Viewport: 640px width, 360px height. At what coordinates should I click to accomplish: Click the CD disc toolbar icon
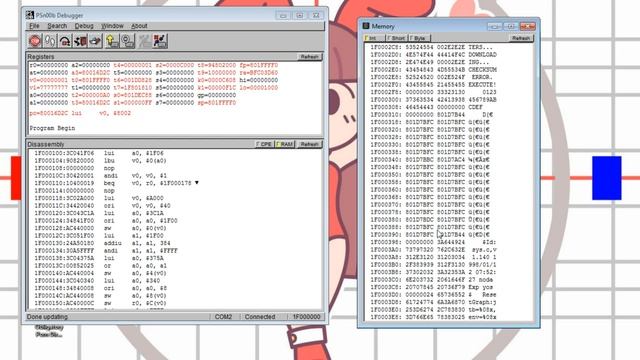pos(127,41)
